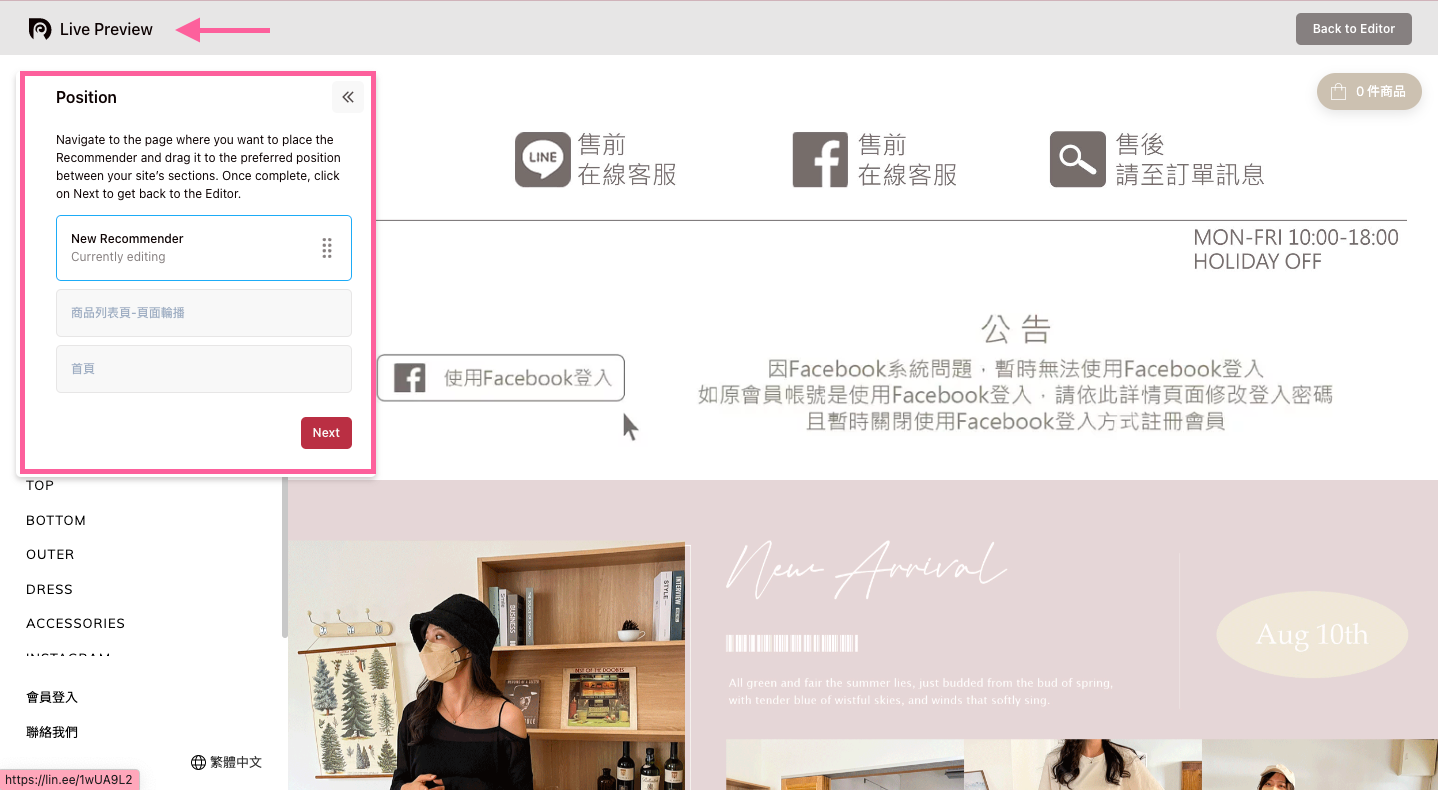Click the Live Preview logo icon
Screen dimensions: 1438x790
coord(40,29)
